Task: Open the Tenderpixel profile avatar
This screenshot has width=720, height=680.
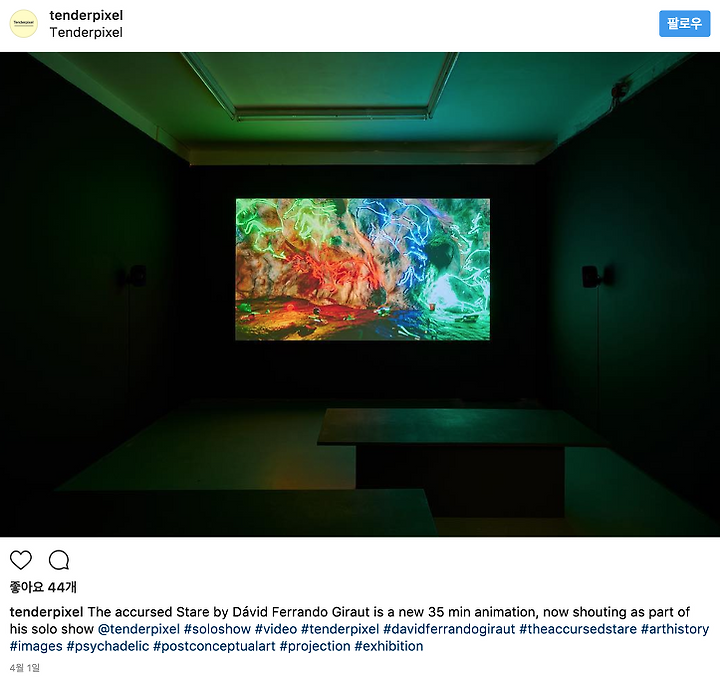Action: [23, 23]
